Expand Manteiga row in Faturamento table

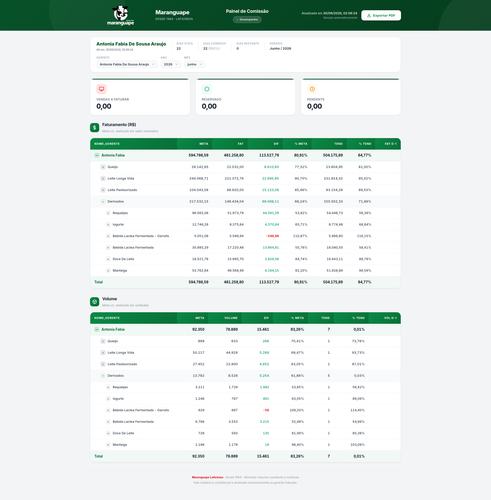(108, 271)
